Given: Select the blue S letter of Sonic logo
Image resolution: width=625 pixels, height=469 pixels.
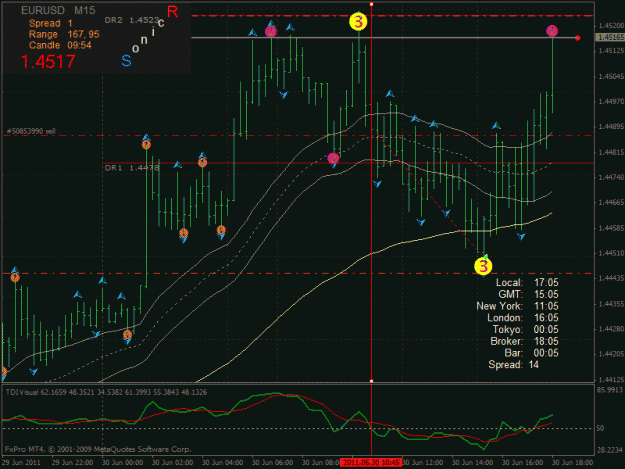Looking at the screenshot, I should pos(126,61).
